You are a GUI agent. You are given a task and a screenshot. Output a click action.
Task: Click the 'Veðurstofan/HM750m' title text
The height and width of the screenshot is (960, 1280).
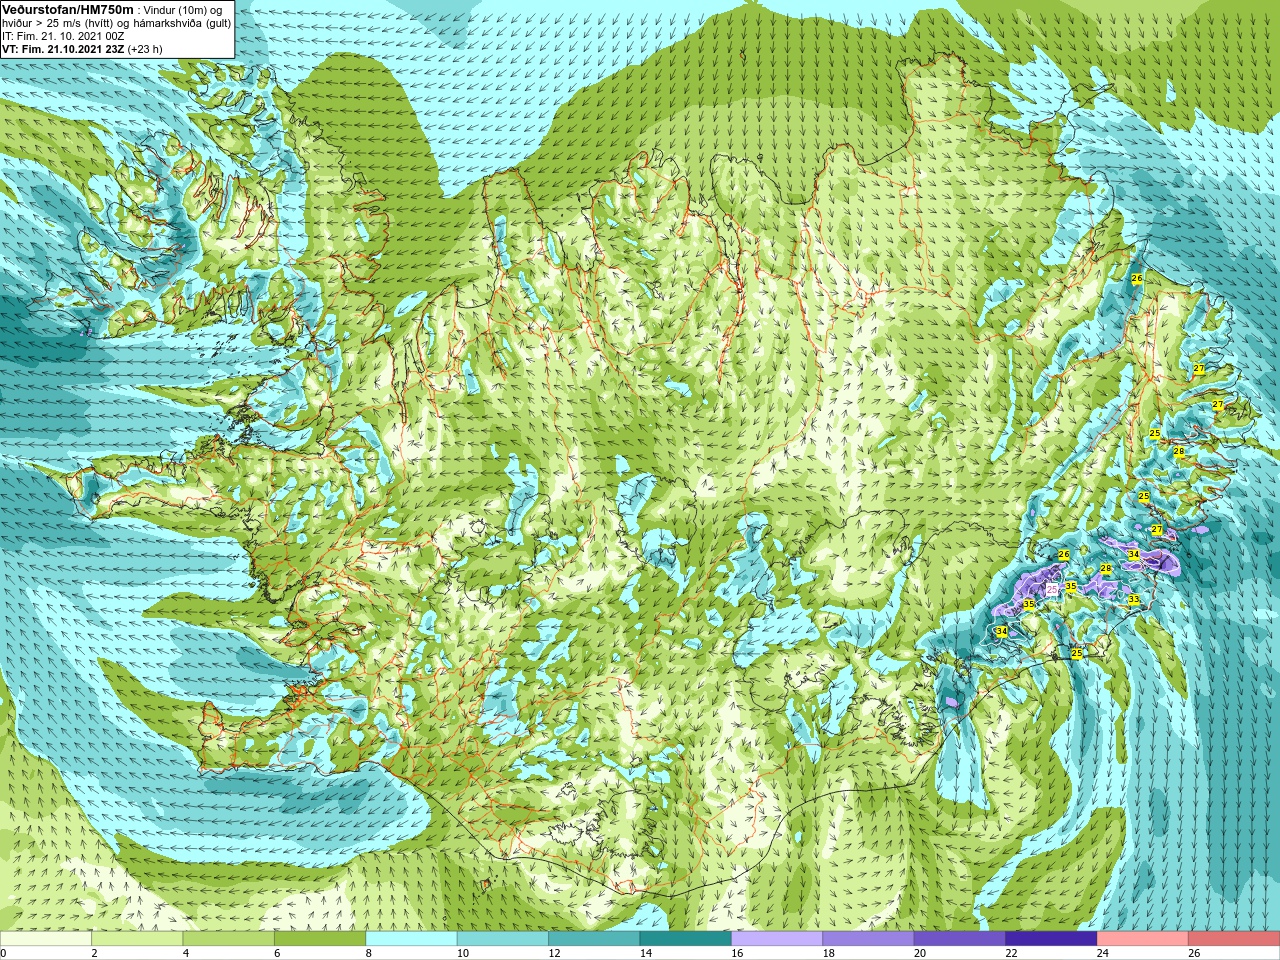[x=68, y=9]
